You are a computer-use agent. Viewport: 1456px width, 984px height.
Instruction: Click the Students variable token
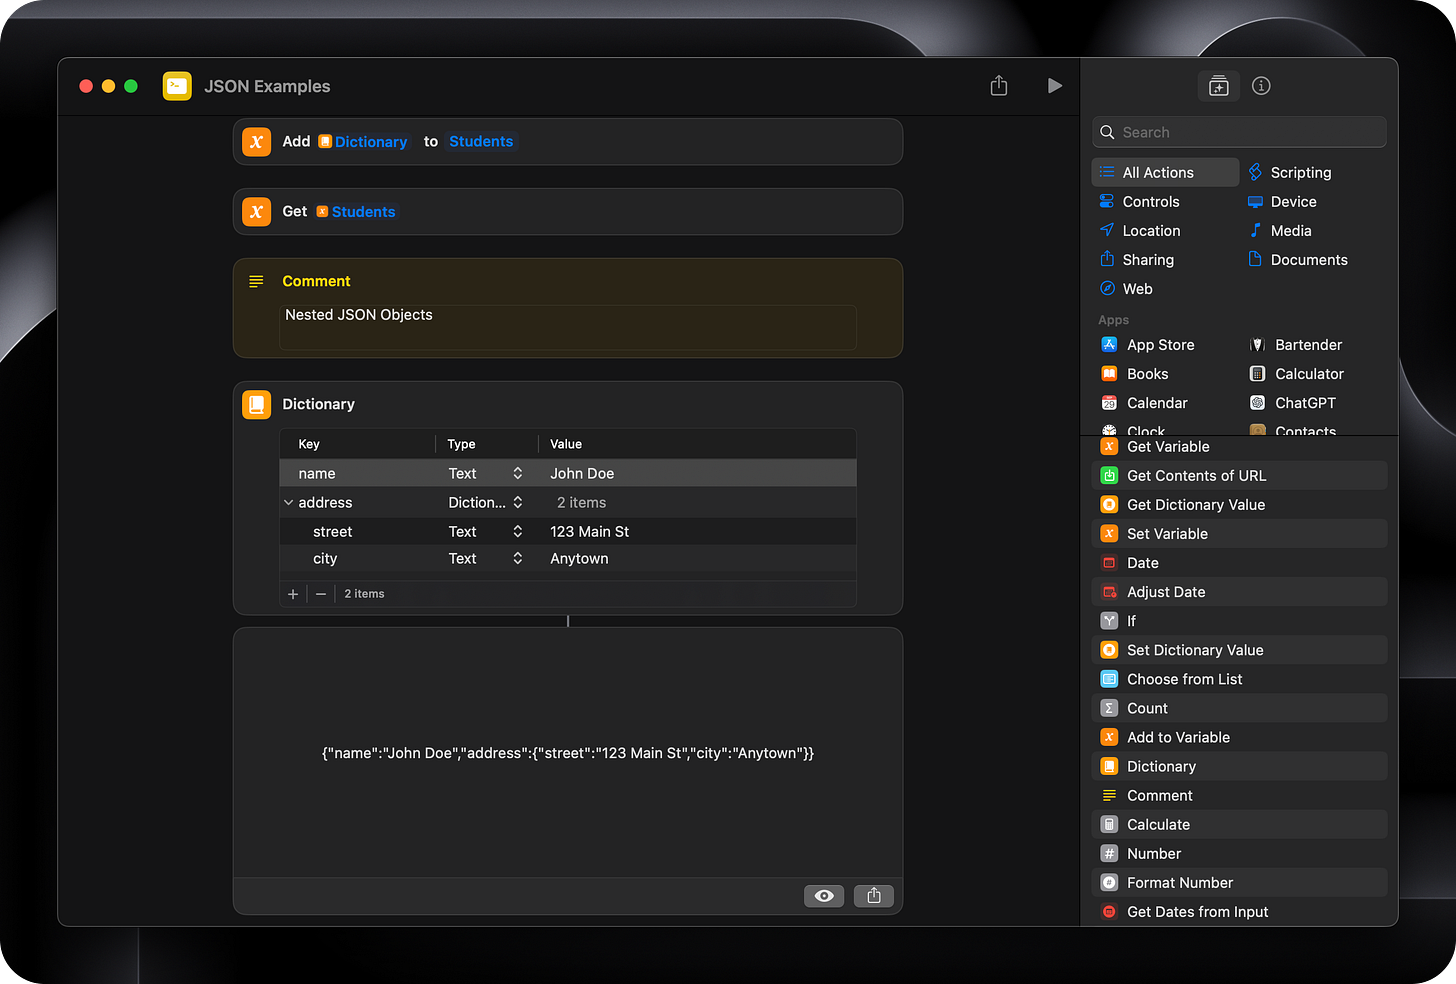363,211
